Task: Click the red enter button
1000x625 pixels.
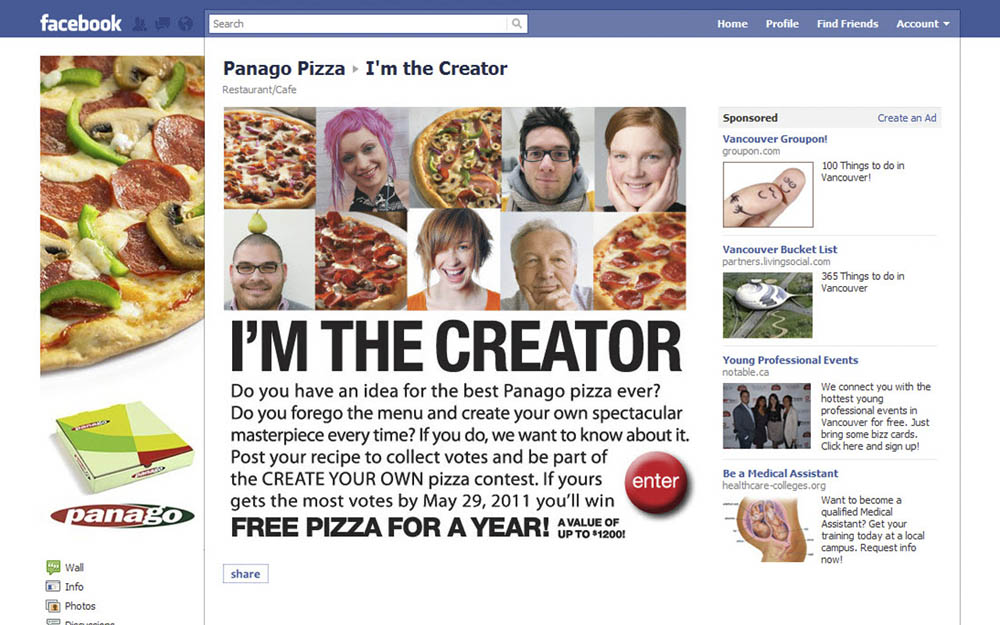Action: coord(656,482)
